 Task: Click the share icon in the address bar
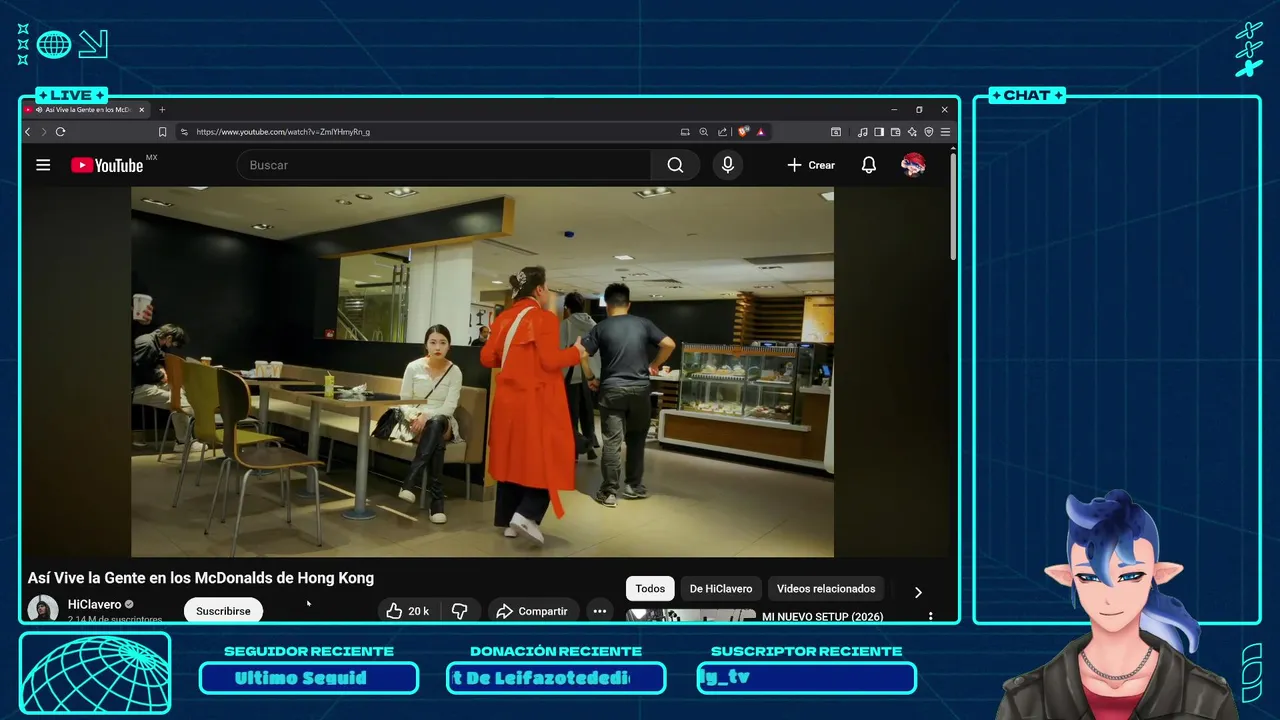pos(722,132)
